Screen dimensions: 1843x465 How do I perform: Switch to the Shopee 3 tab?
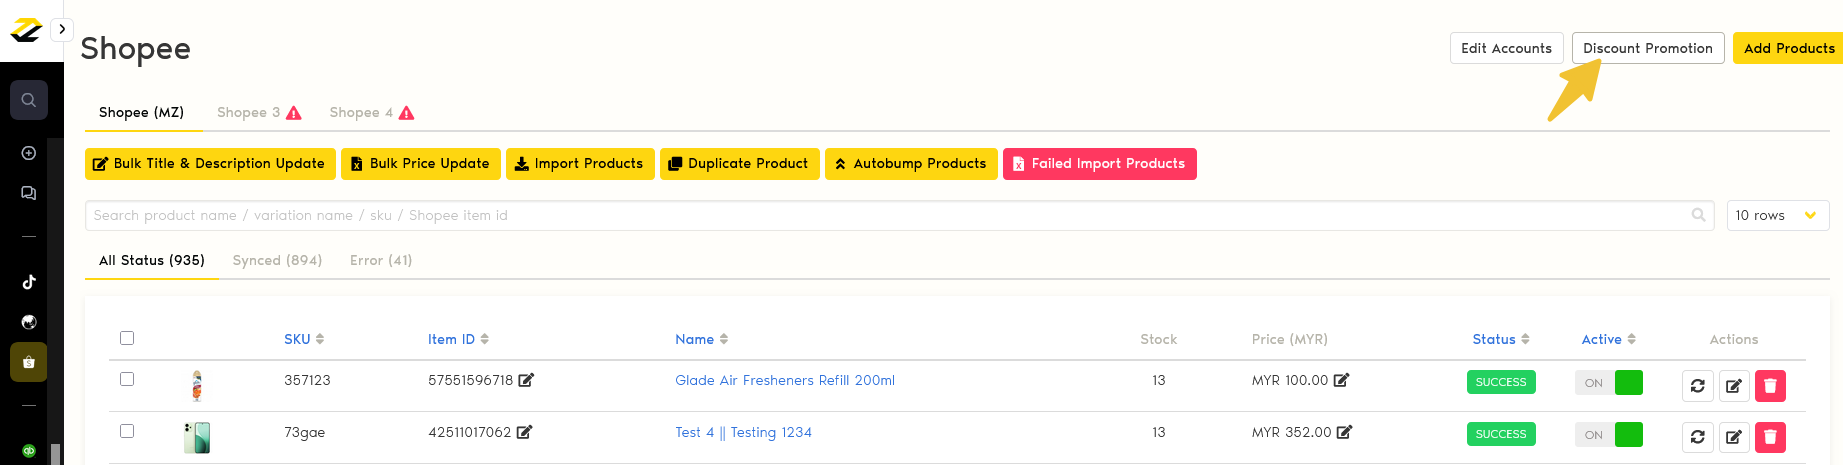[x=258, y=112]
